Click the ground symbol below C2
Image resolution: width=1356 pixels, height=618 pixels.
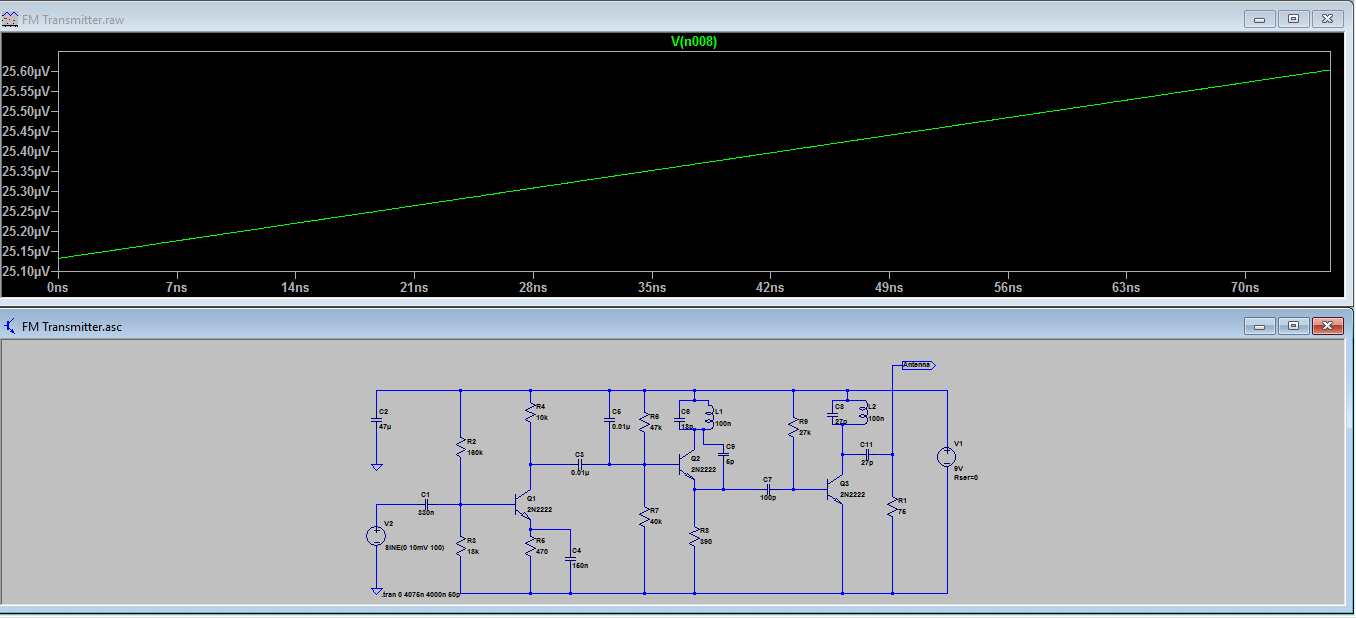point(376,466)
